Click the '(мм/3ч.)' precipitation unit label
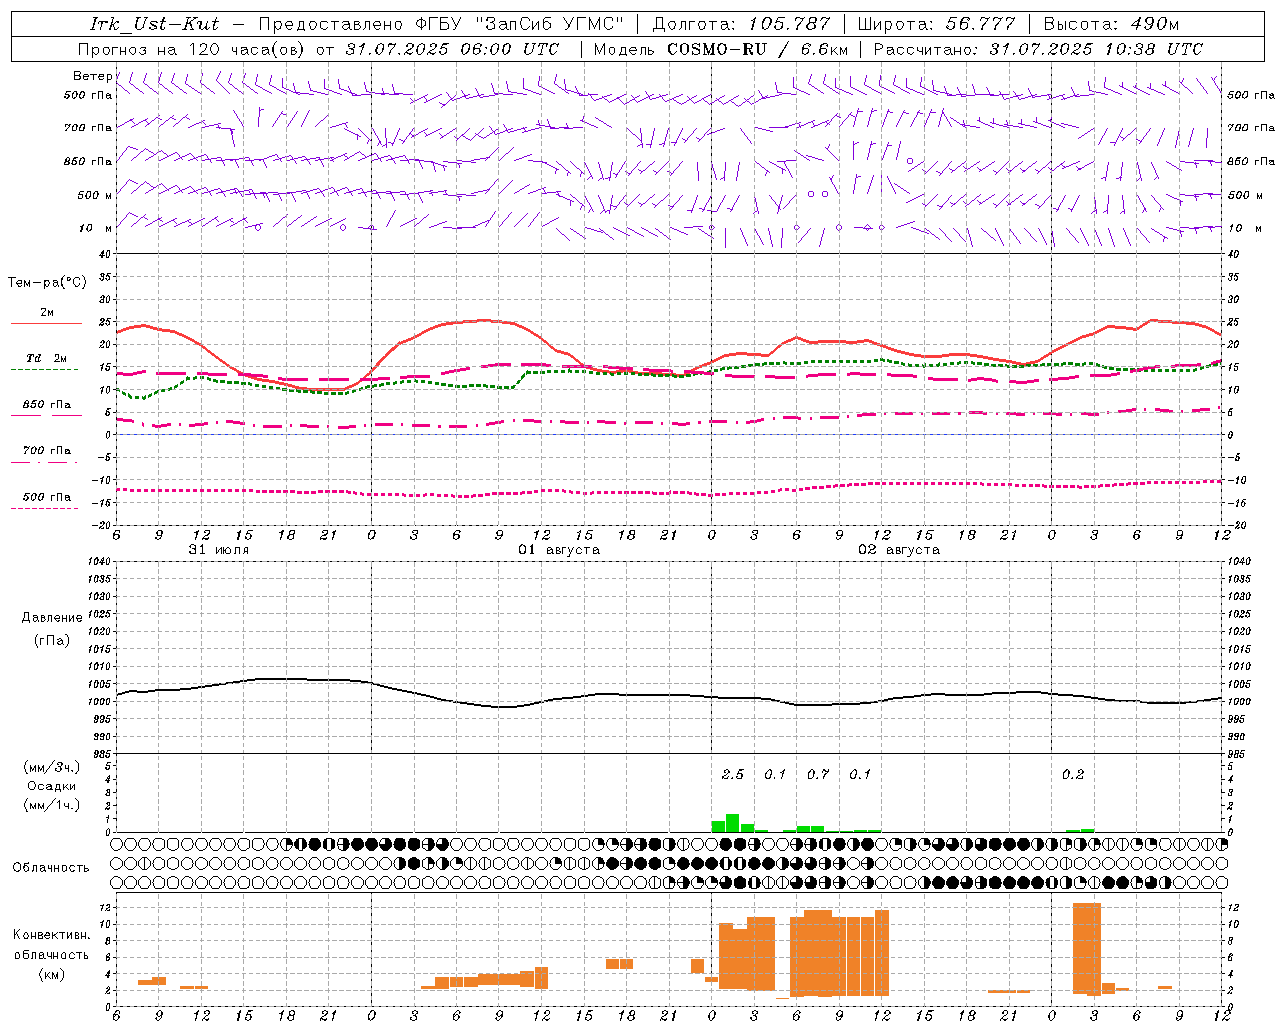Image resolution: width=1280 pixels, height=1024 pixels. 51,767
